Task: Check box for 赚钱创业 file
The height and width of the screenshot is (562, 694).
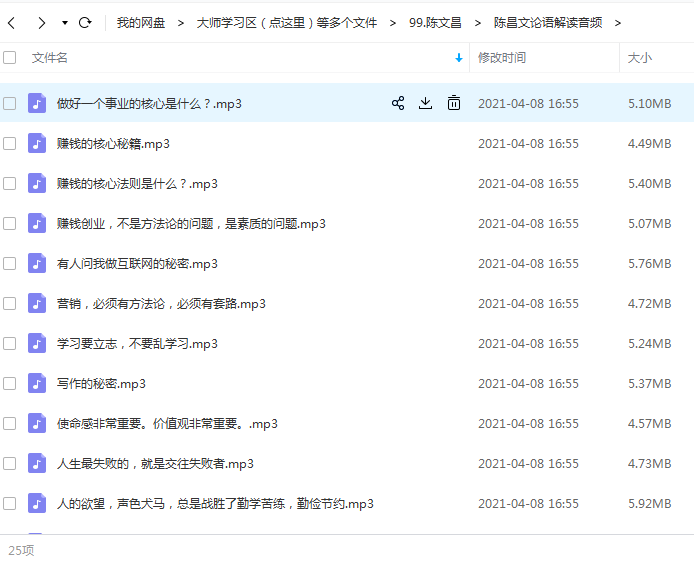Action: (x=10, y=223)
